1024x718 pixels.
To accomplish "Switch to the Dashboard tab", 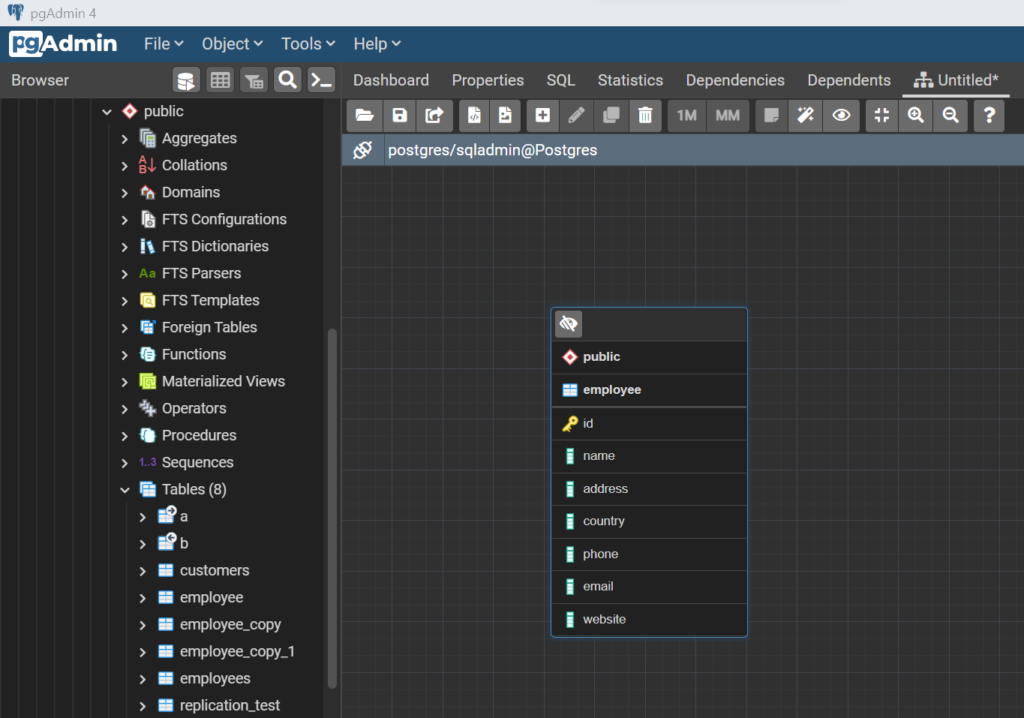I will coord(391,79).
